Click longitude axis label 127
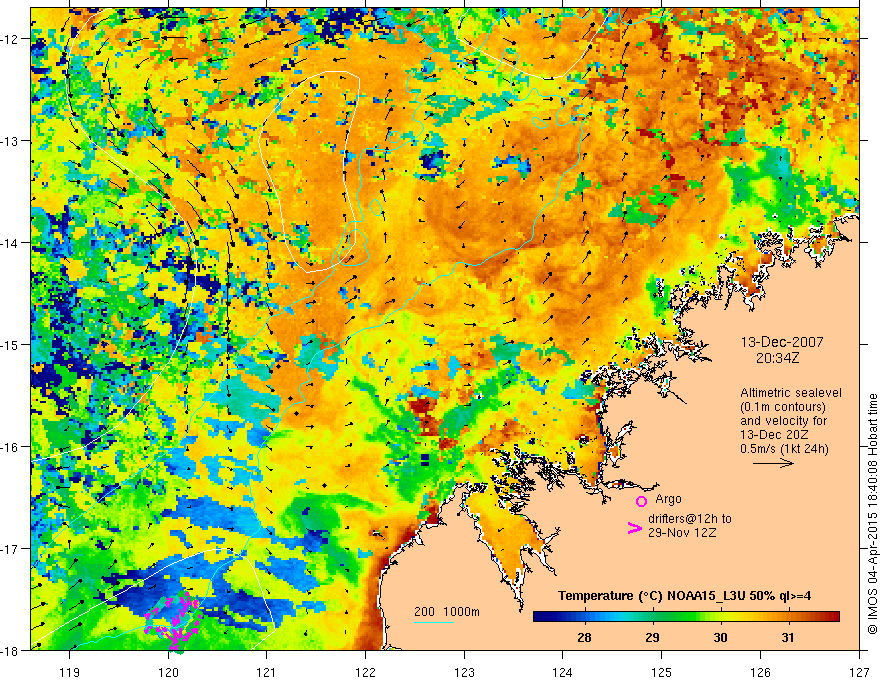Viewport: 880px width, 680px height. (x=859, y=672)
